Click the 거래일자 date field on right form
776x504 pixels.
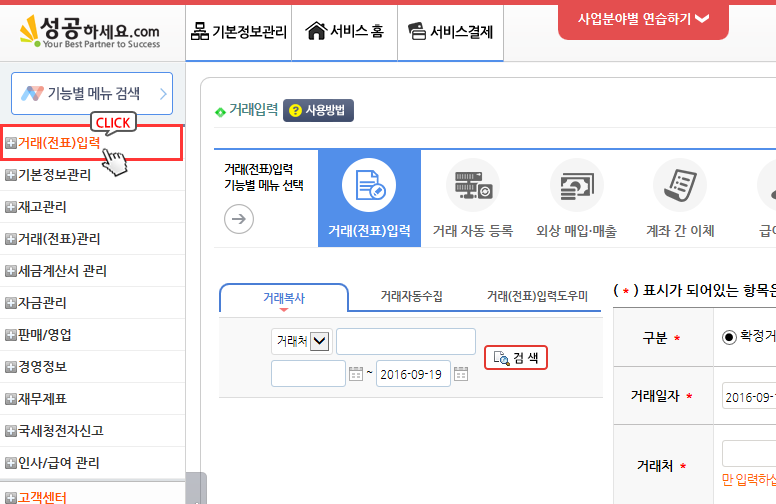coord(749,396)
